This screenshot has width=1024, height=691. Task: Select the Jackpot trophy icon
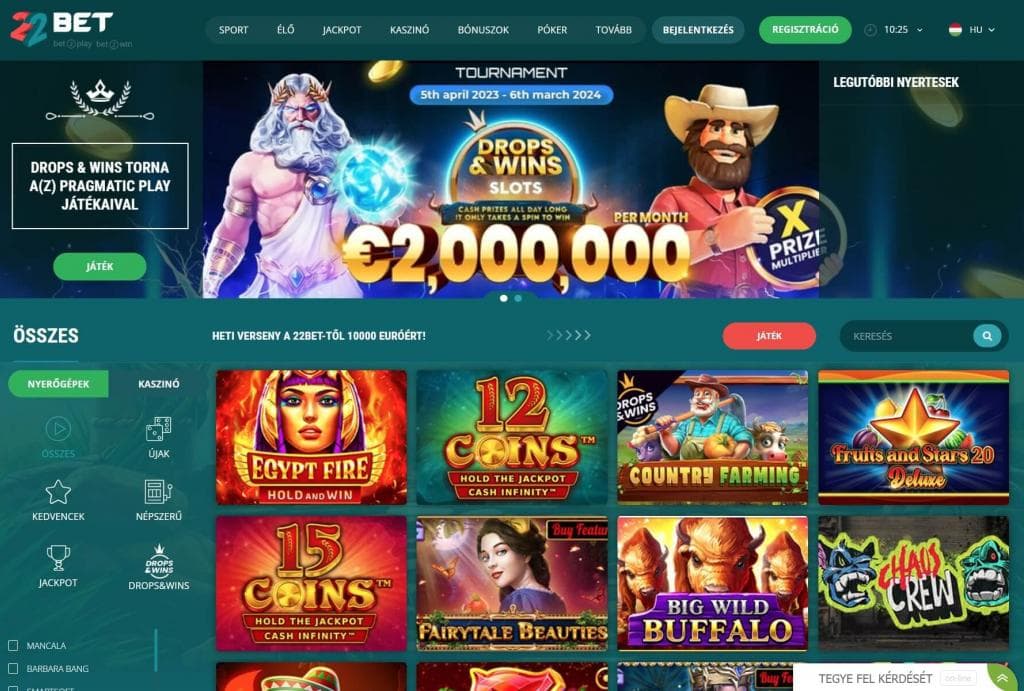pos(58,558)
